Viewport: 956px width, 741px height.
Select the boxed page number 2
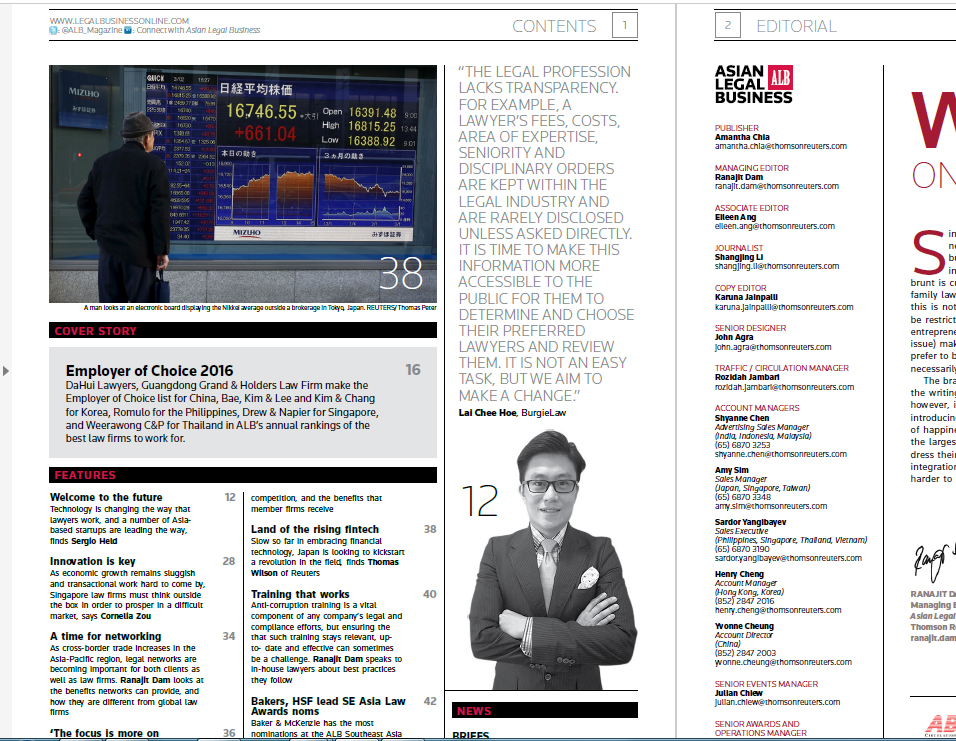click(727, 26)
